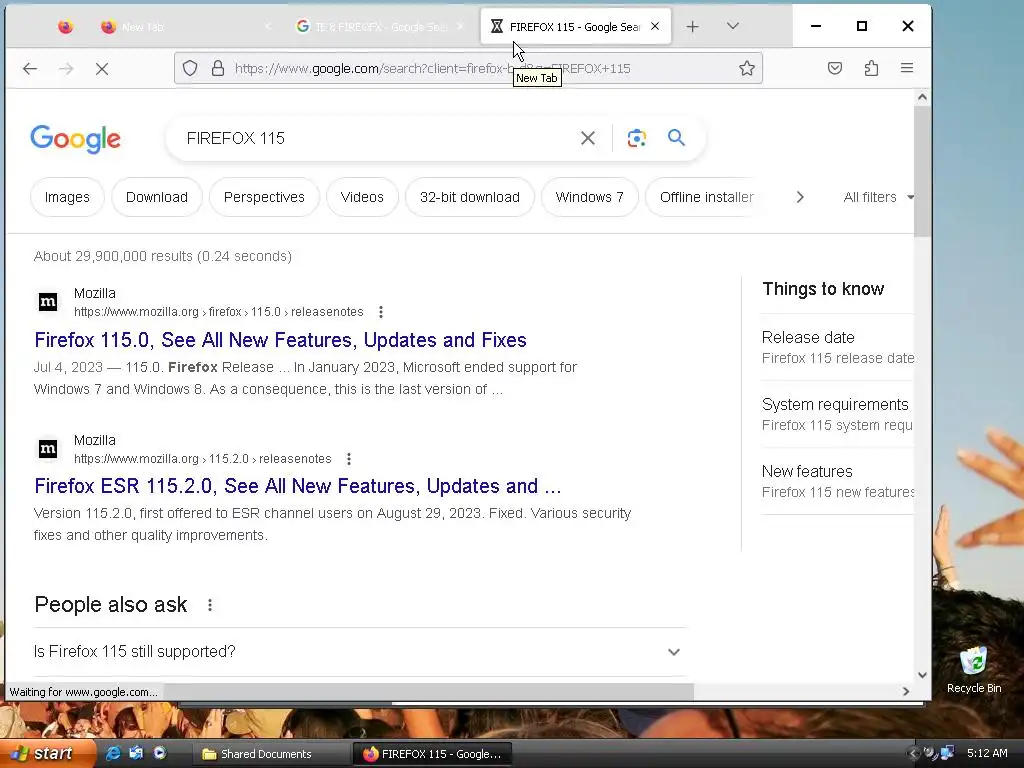
Task: Open Firefox 115.0 release notes link
Action: (x=280, y=340)
